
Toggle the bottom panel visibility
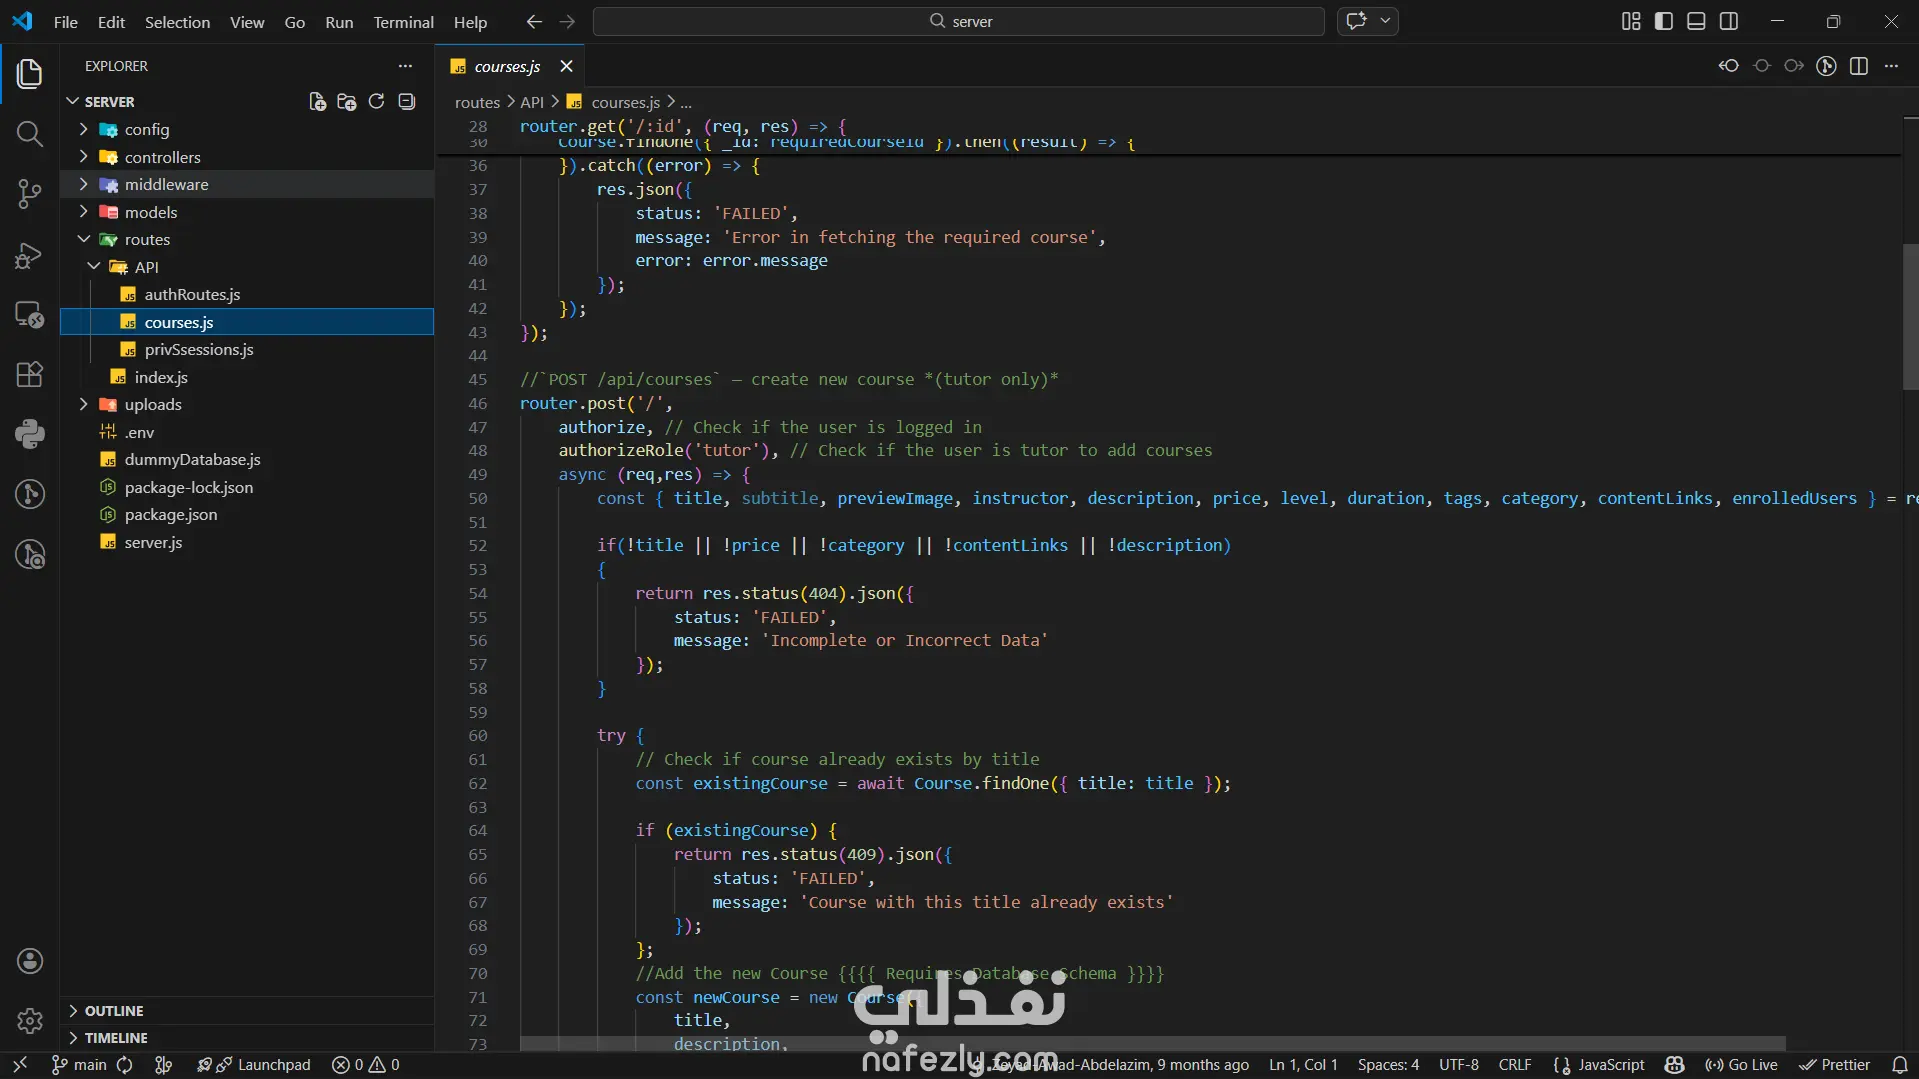(x=1696, y=21)
